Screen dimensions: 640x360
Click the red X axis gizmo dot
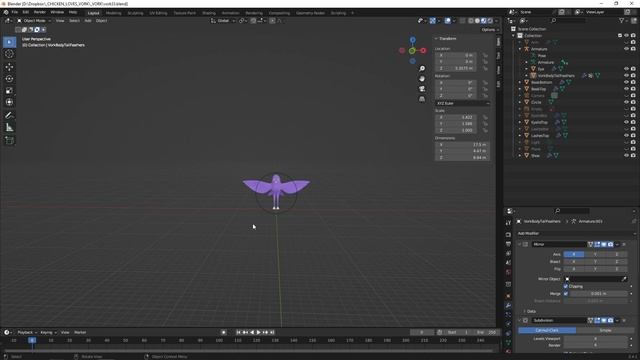pos(423,51)
